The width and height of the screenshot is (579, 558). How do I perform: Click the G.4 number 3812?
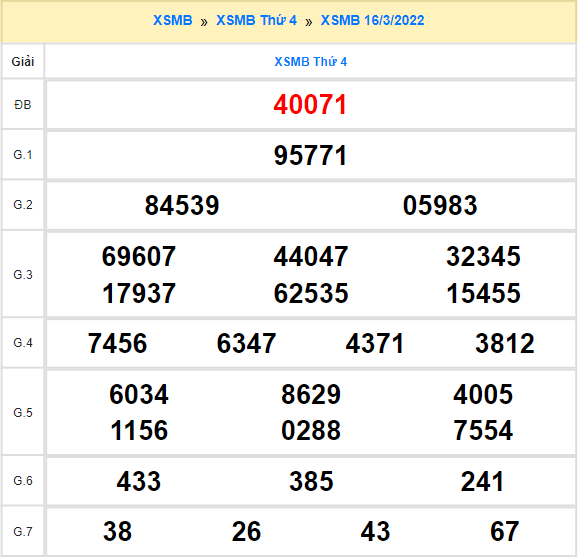(505, 343)
